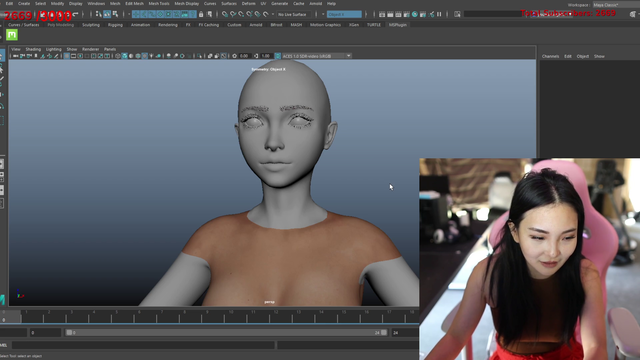640x360 pixels.
Task: Click the lock selection padlock icon
Action: (201, 14)
